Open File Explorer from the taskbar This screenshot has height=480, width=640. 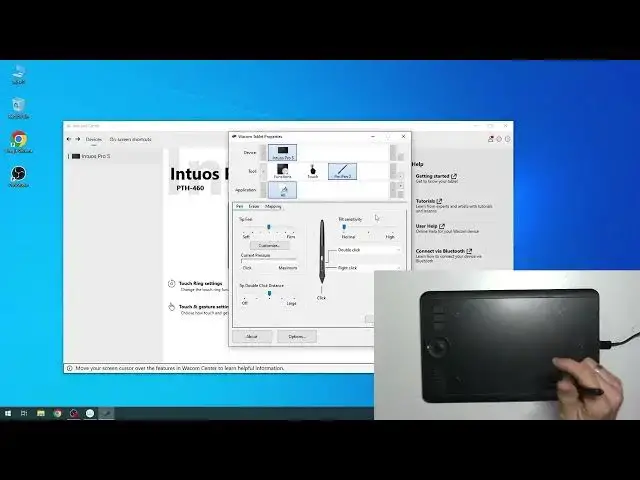(x=41, y=413)
